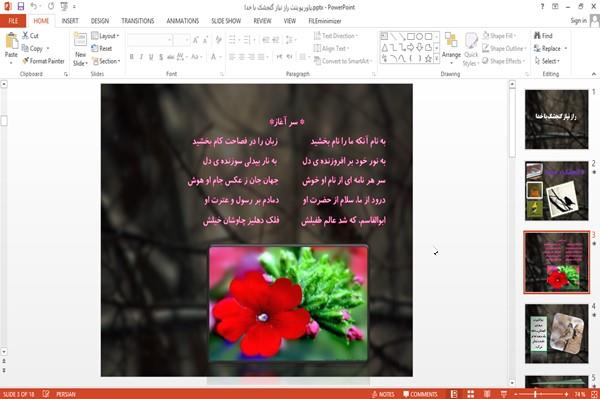This screenshot has height=399, width=600.
Task: Align text left
Action: pyautogui.click(x=232, y=57)
